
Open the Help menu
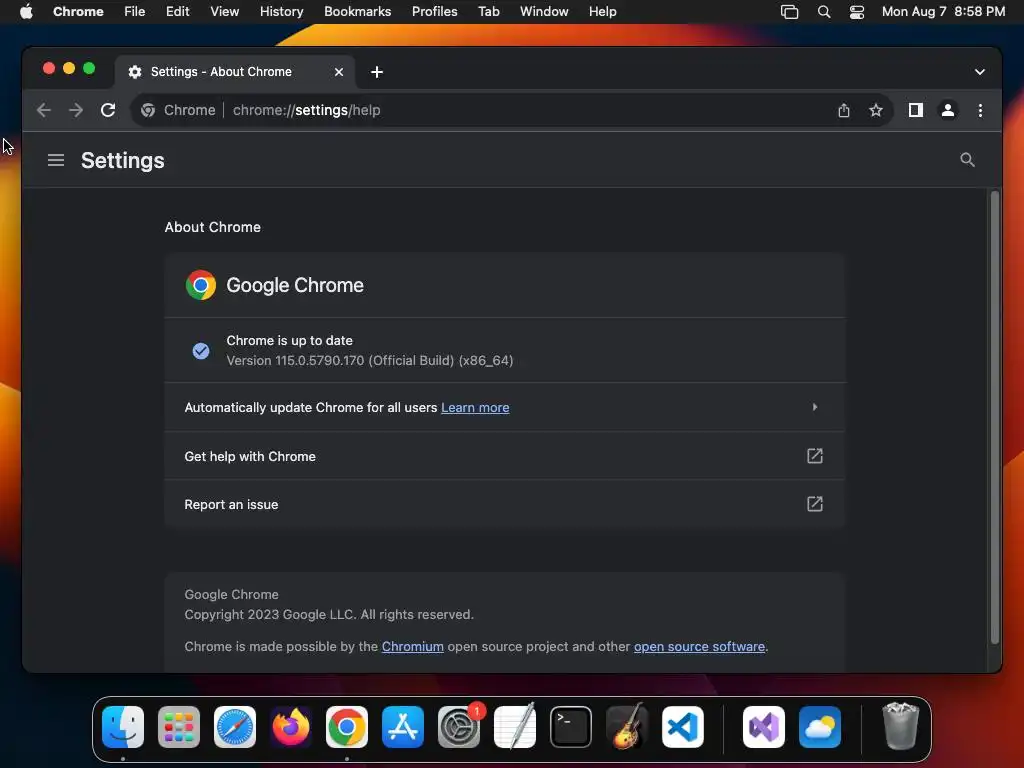point(602,12)
